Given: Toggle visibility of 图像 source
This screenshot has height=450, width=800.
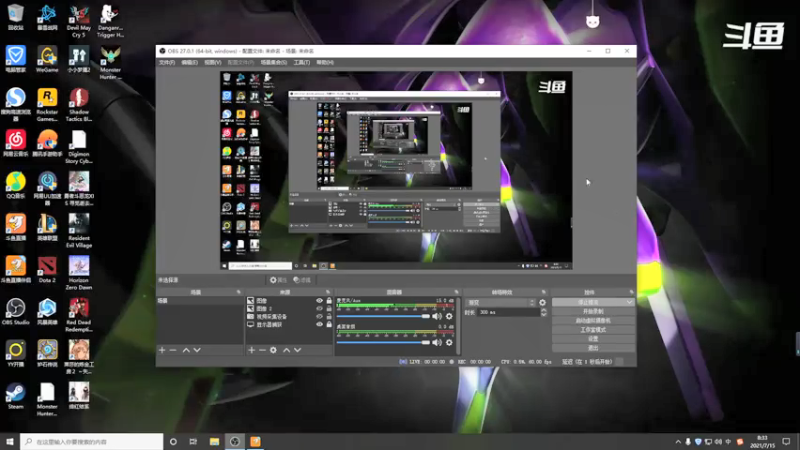Looking at the screenshot, I should click(319, 301).
